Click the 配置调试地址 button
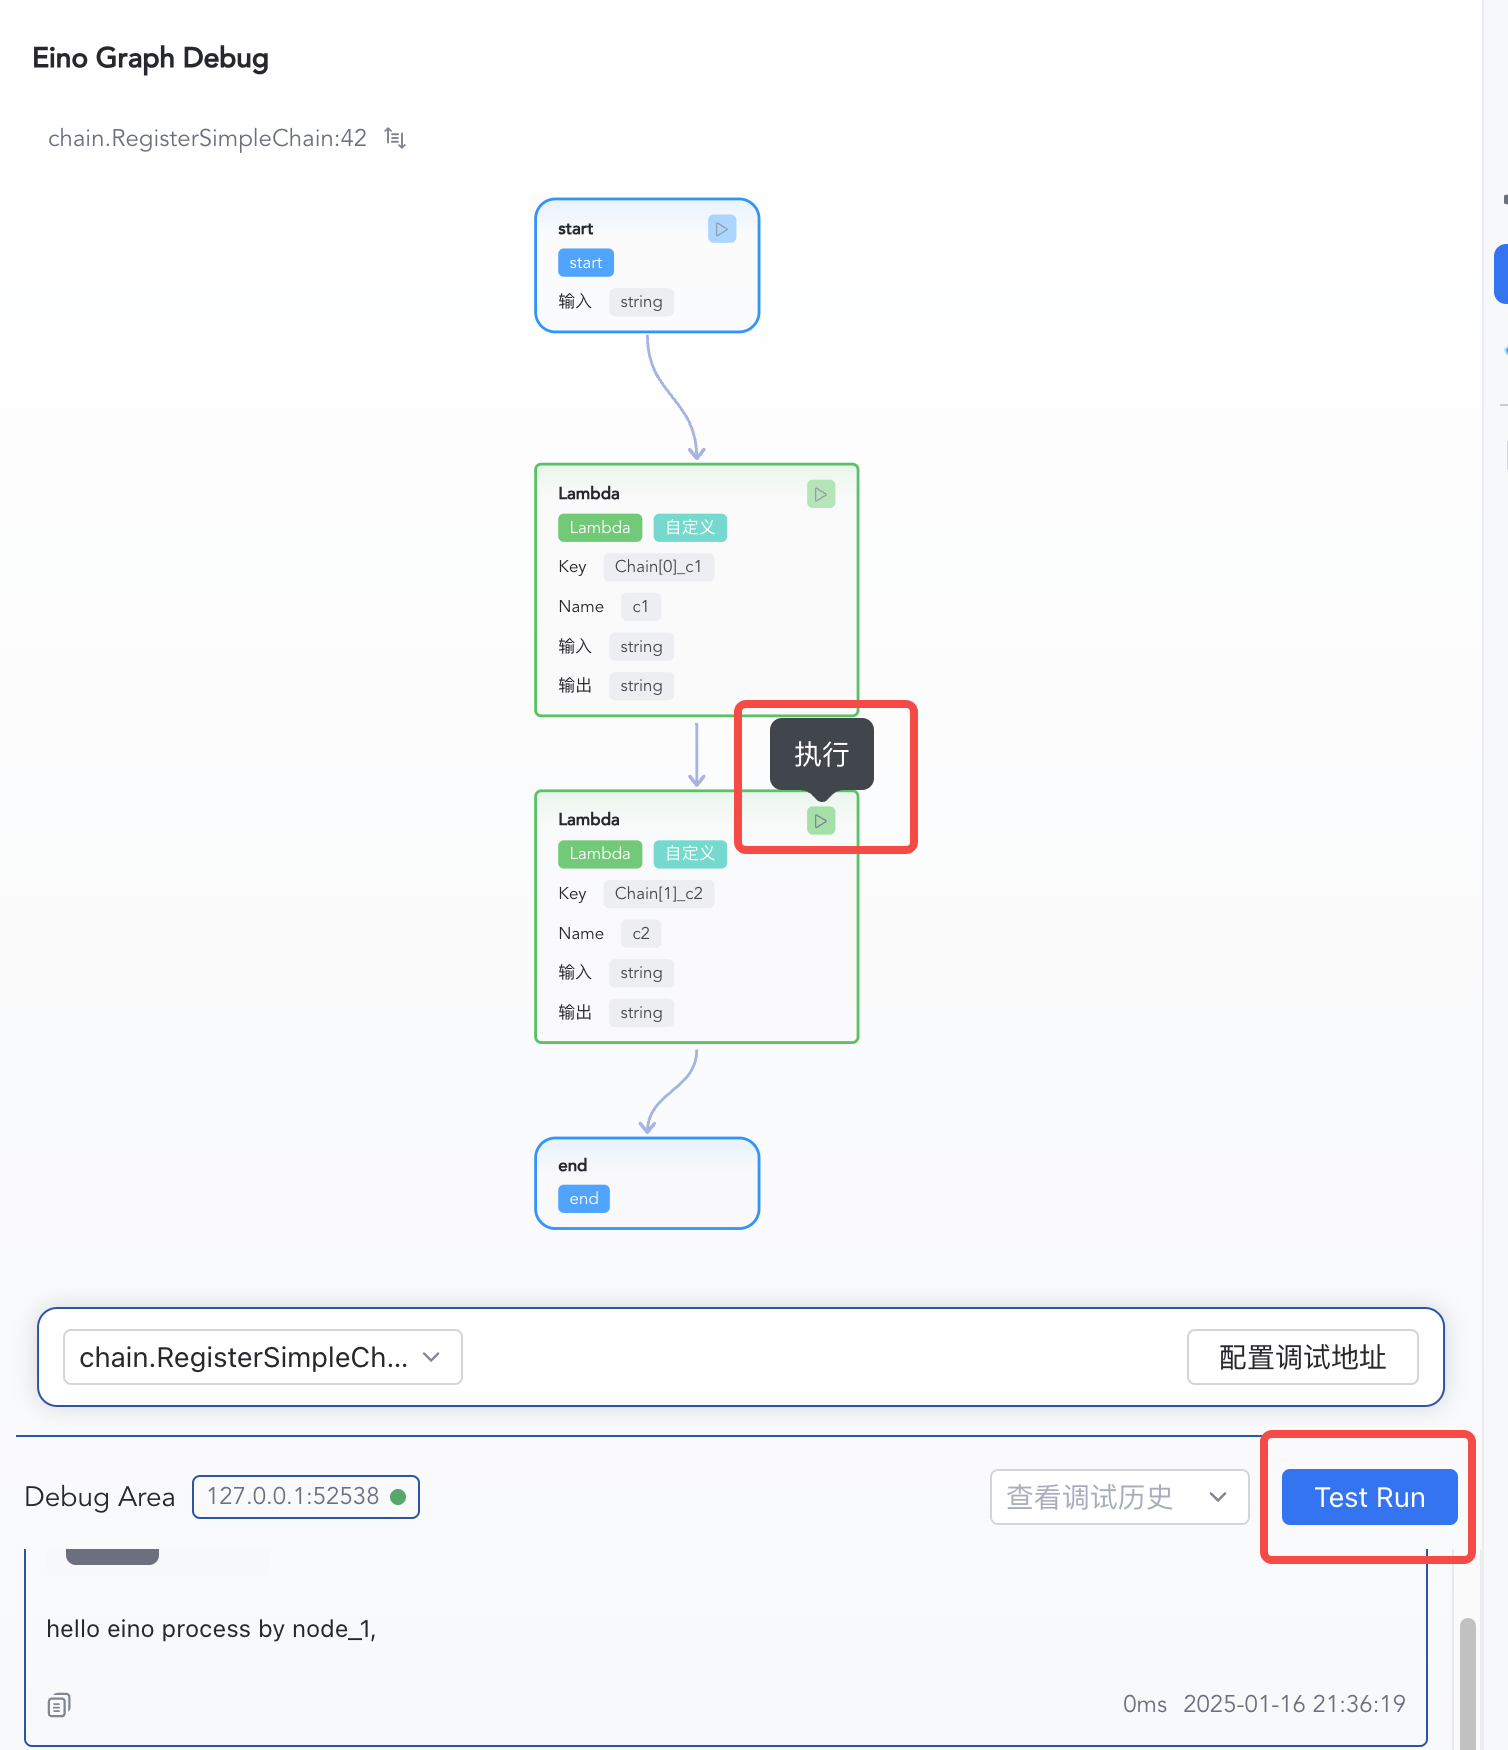This screenshot has height=1750, width=1508. 1301,1357
